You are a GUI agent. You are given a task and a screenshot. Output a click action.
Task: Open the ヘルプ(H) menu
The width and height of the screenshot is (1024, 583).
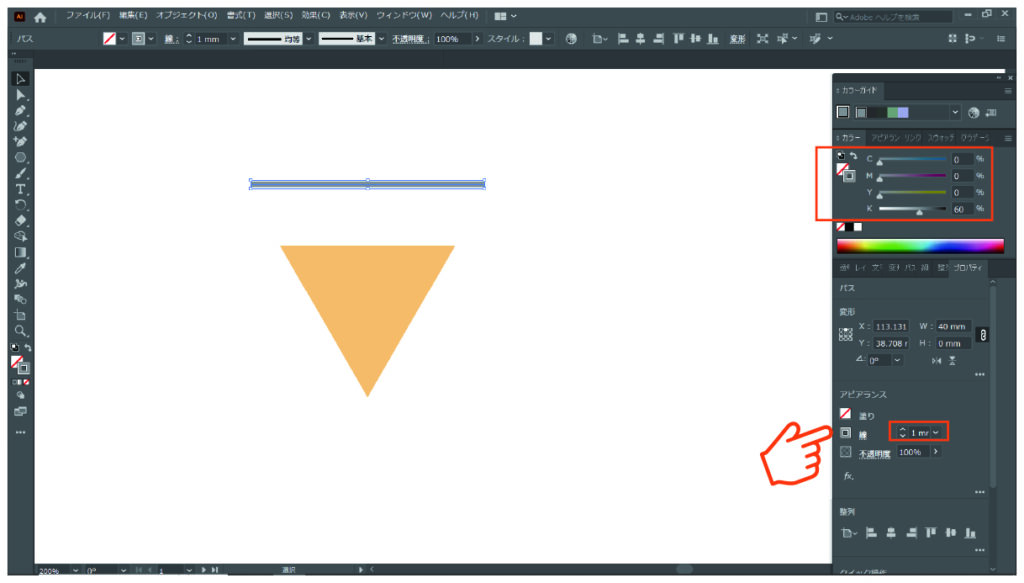[459, 16]
